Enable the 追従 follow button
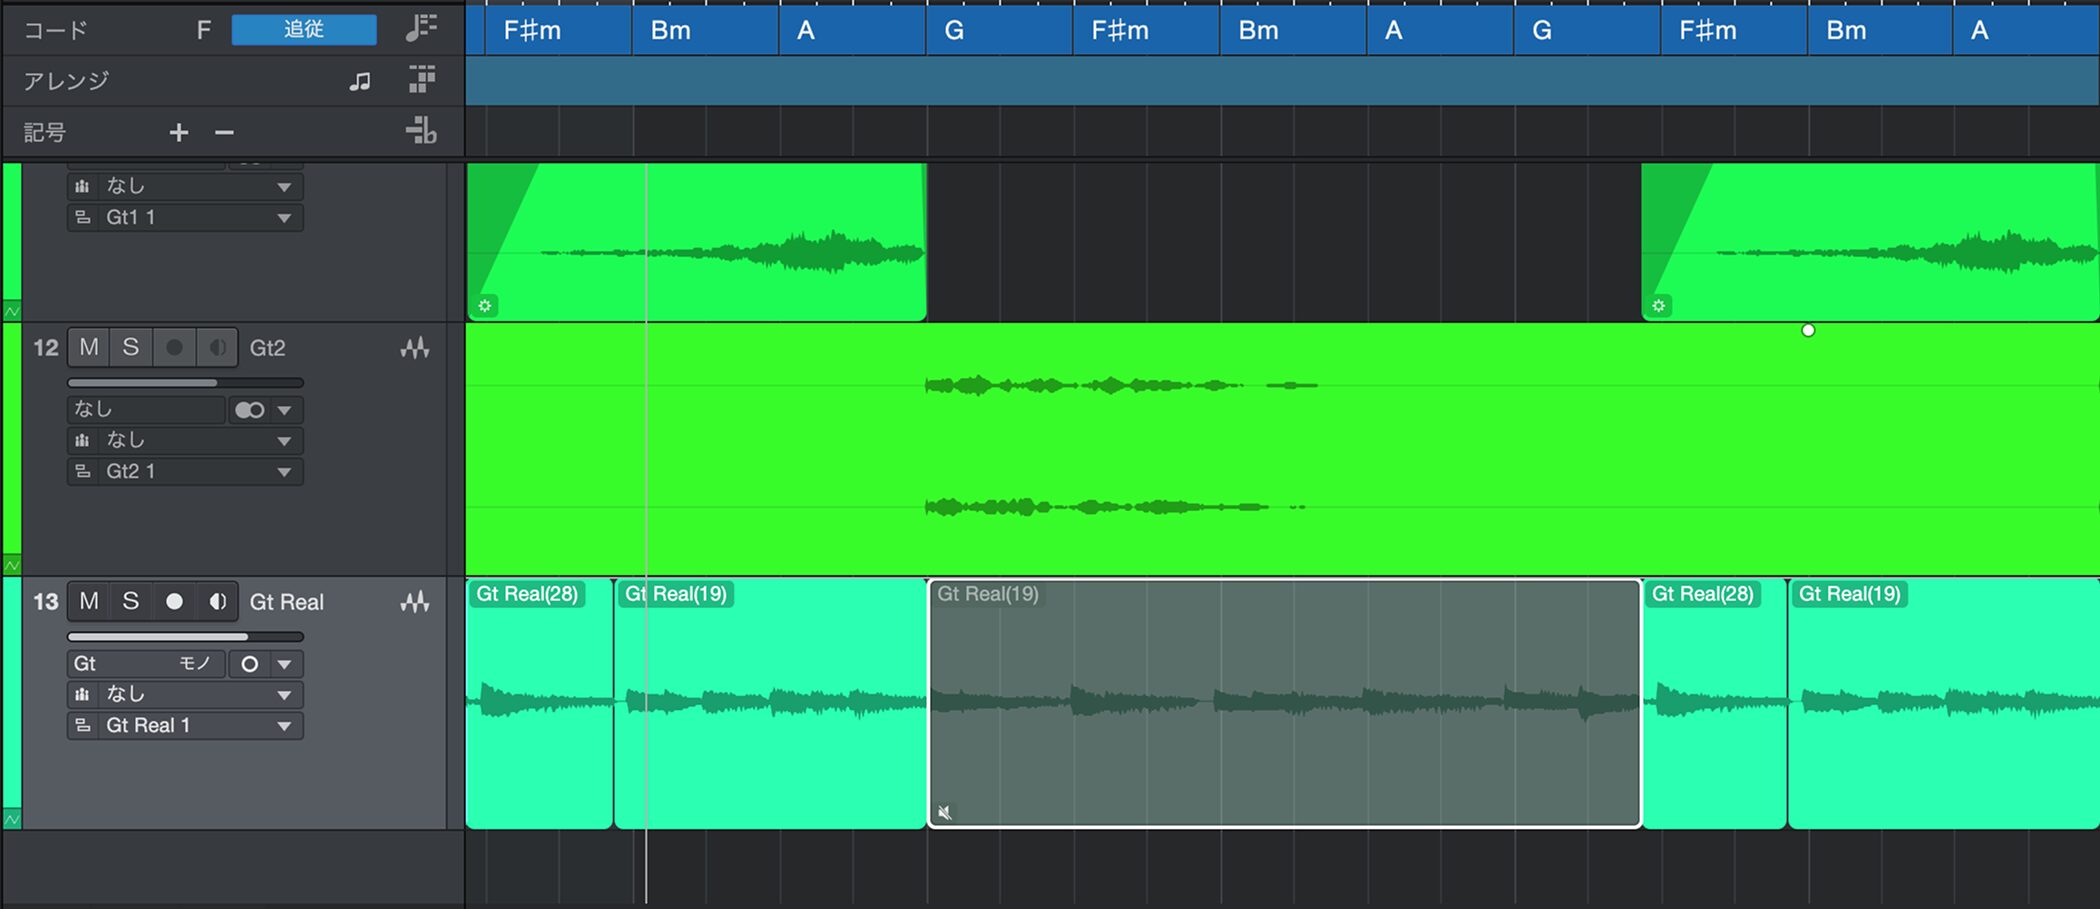The height and width of the screenshot is (909, 2100). tap(304, 30)
